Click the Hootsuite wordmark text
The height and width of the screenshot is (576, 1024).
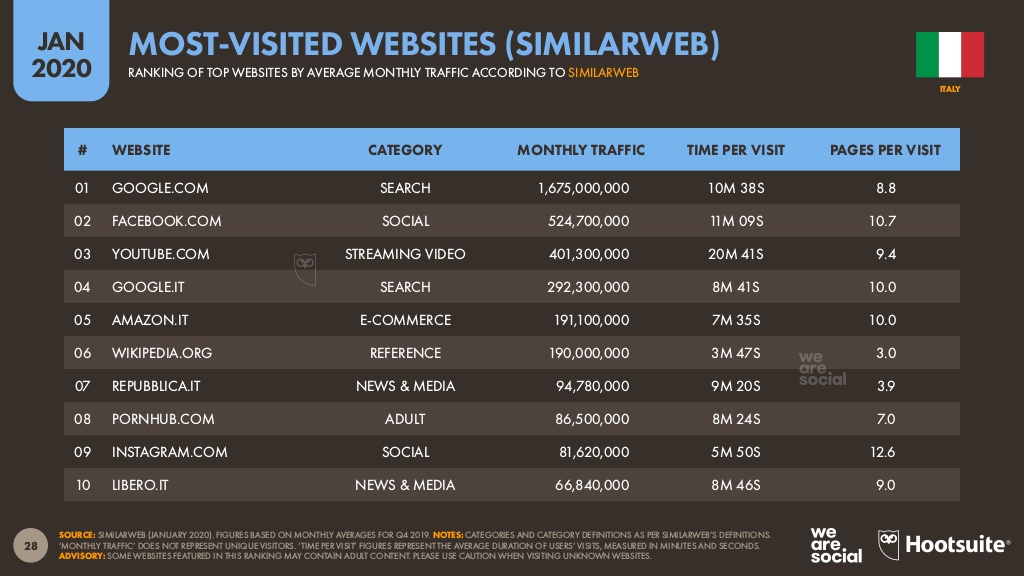pos(957,545)
